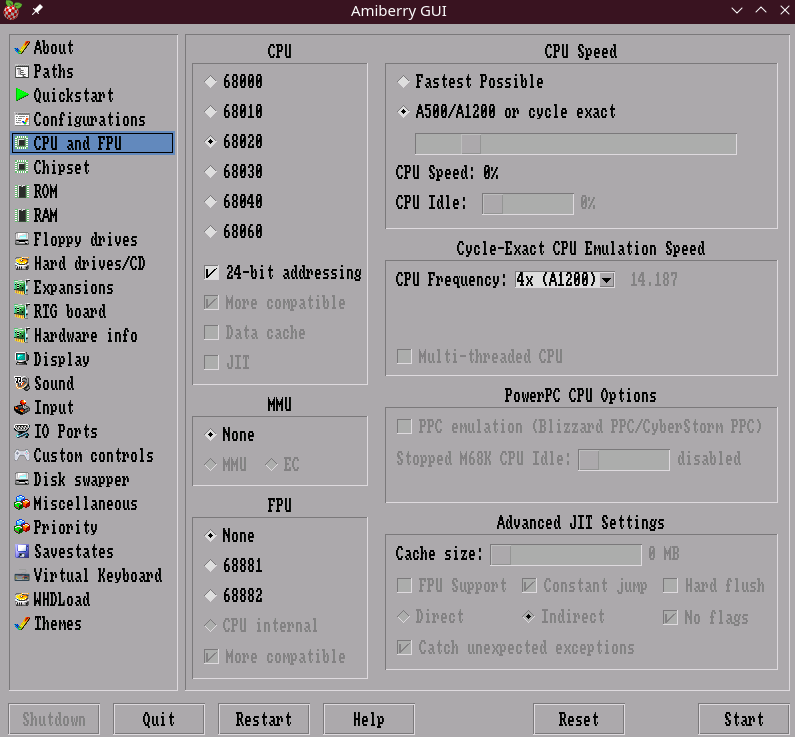Click the RAM chip icon
The width and height of the screenshot is (795, 737).
(22, 215)
